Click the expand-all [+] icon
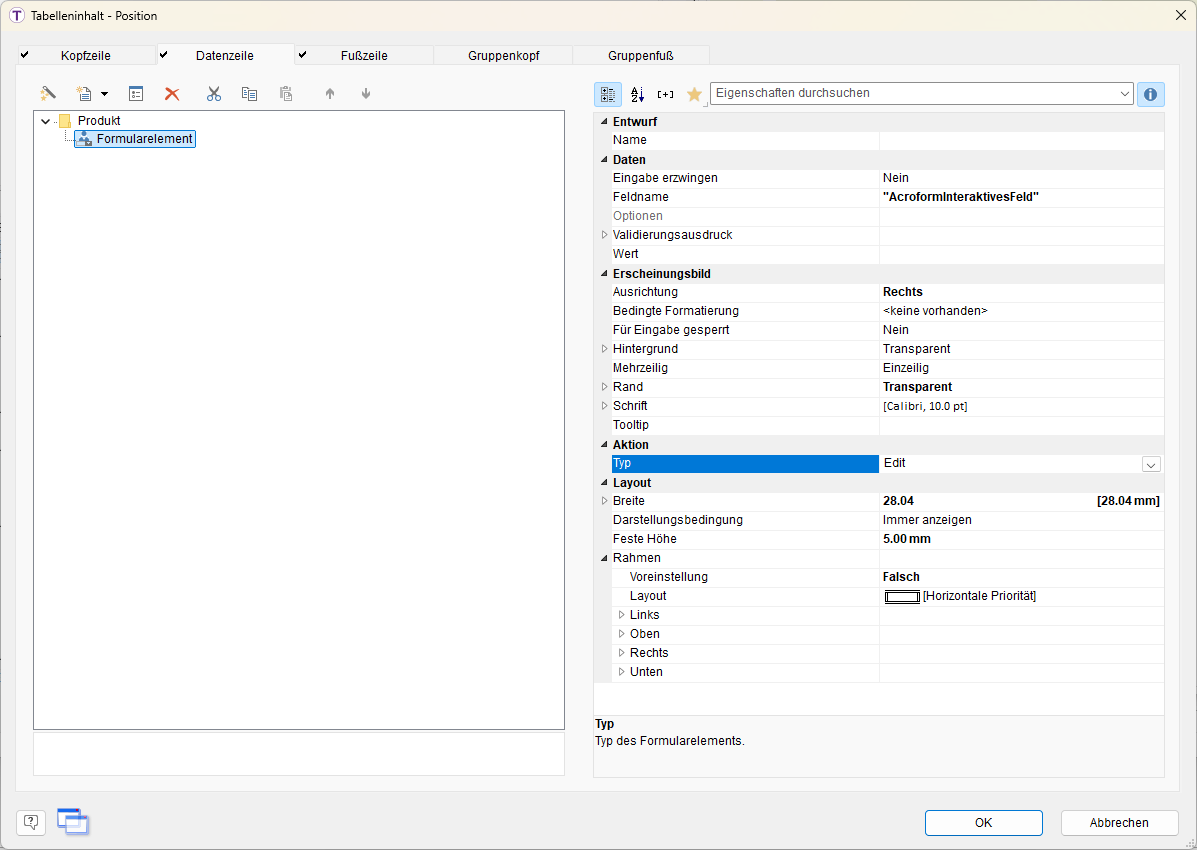The image size is (1197, 850). tap(666, 94)
